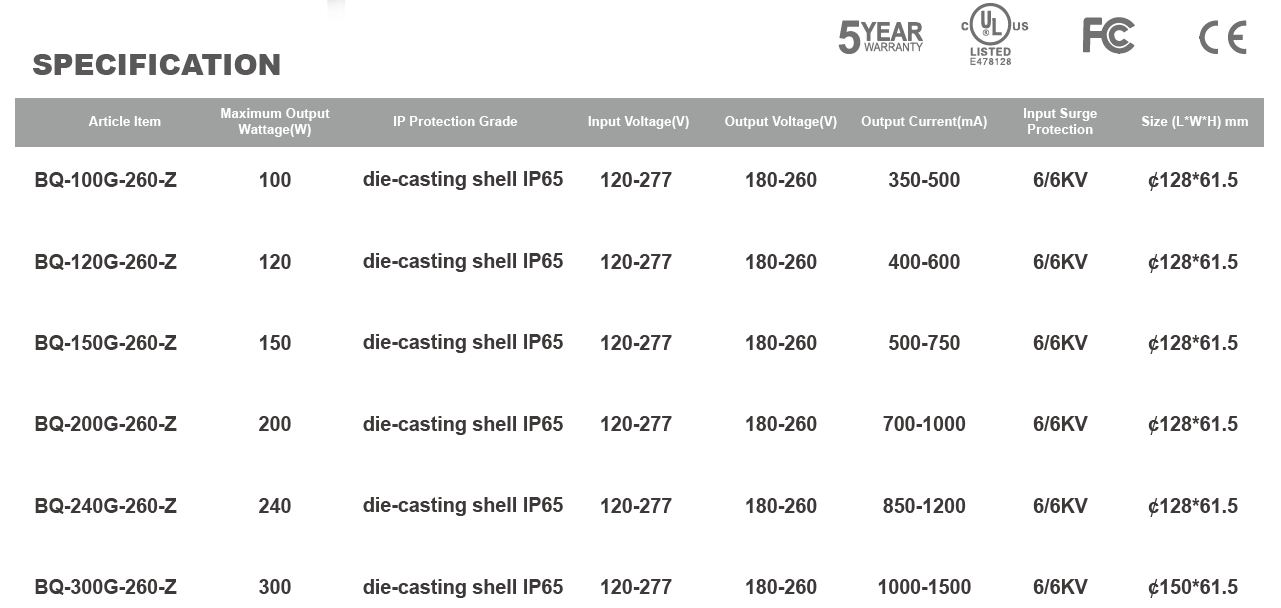Click the Article Item column header
Image resolution: width=1281 pixels, height=608 pixels.
(x=125, y=122)
